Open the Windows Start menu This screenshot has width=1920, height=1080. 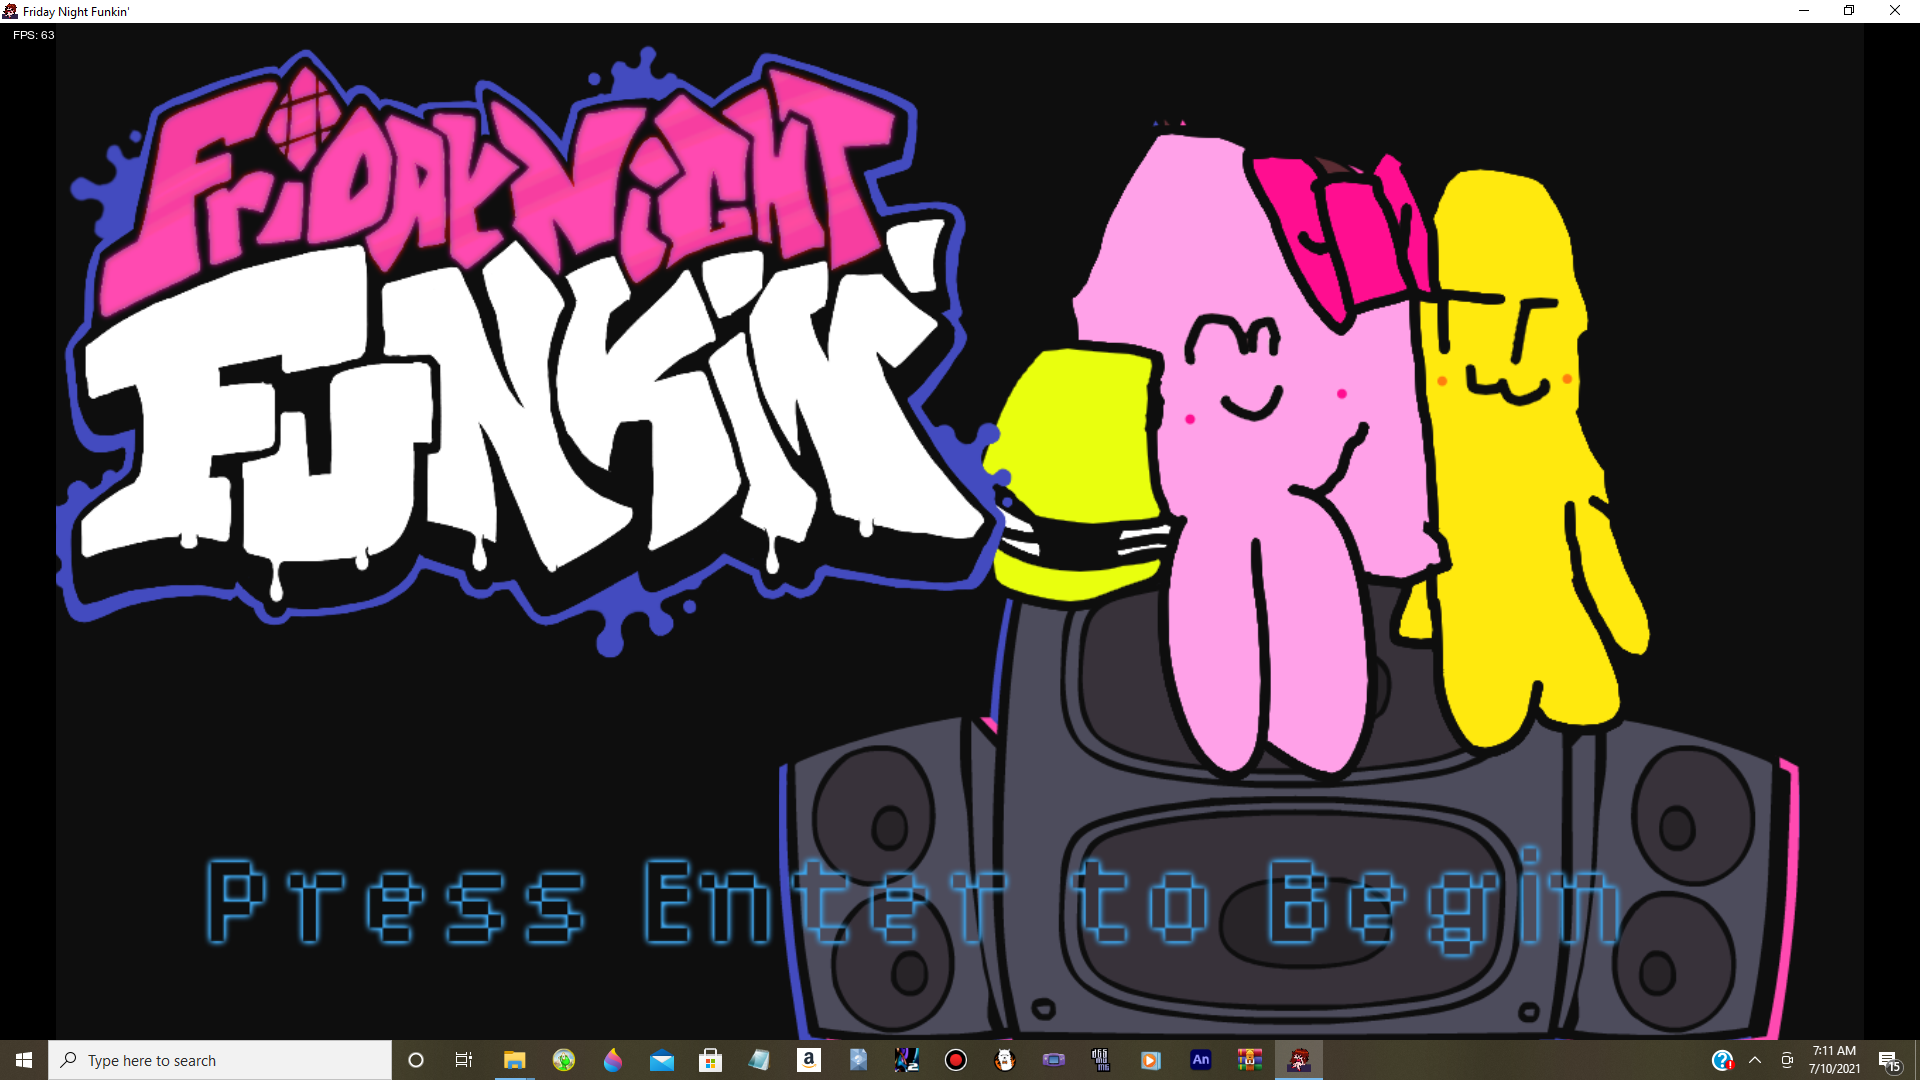24,1060
